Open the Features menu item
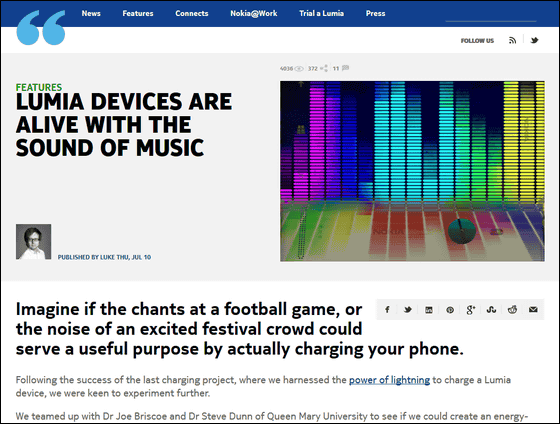 138,14
